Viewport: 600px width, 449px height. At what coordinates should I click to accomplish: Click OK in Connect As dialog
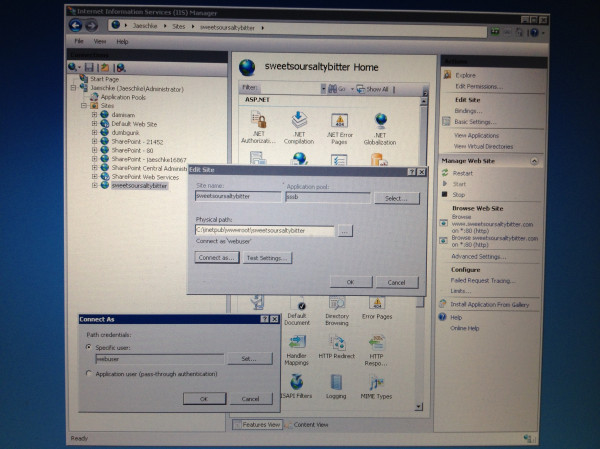point(204,398)
